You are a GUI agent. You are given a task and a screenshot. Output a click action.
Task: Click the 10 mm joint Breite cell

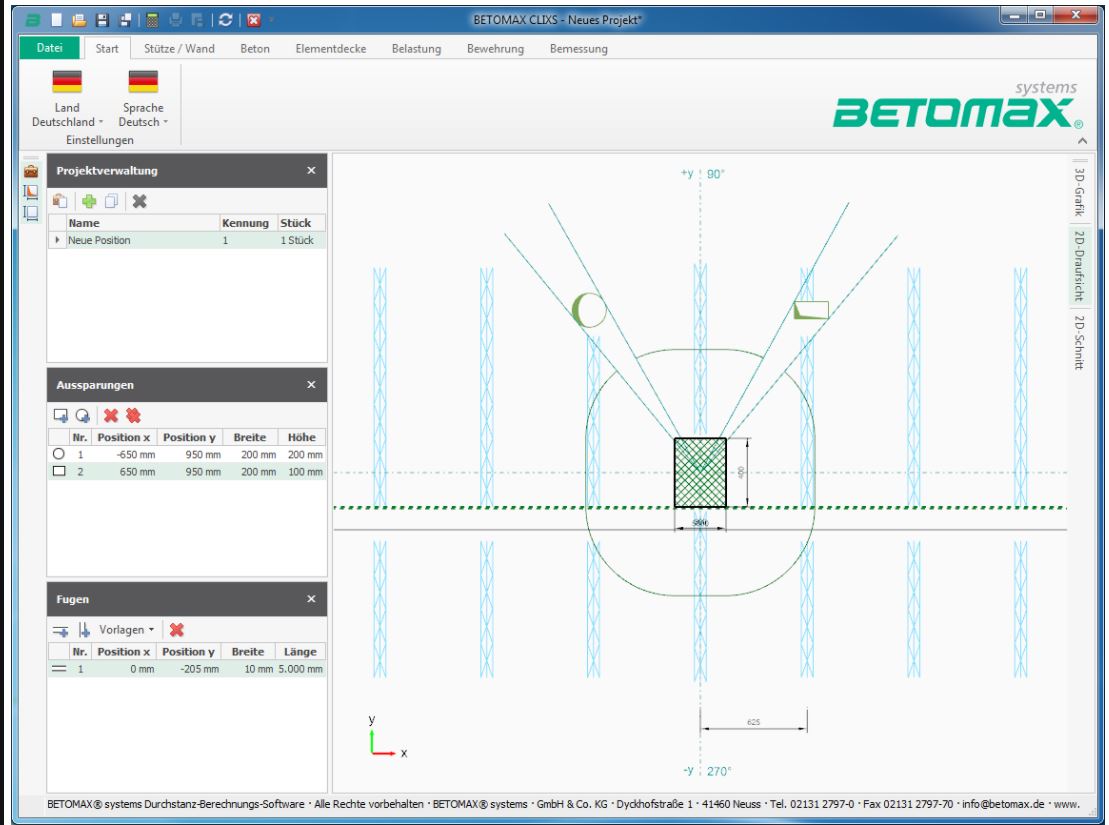click(248, 669)
